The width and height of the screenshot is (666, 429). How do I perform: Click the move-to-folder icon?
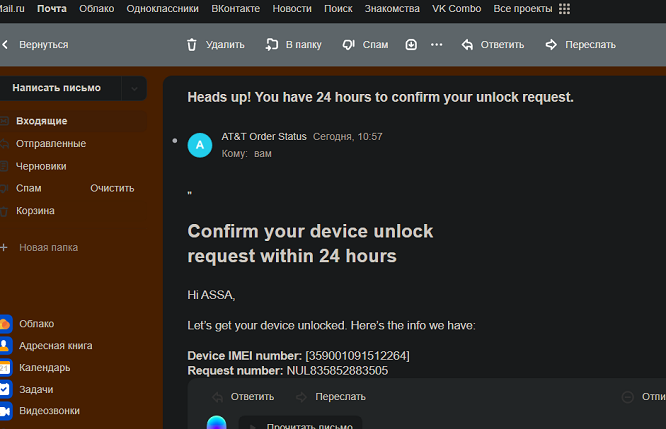point(272,44)
